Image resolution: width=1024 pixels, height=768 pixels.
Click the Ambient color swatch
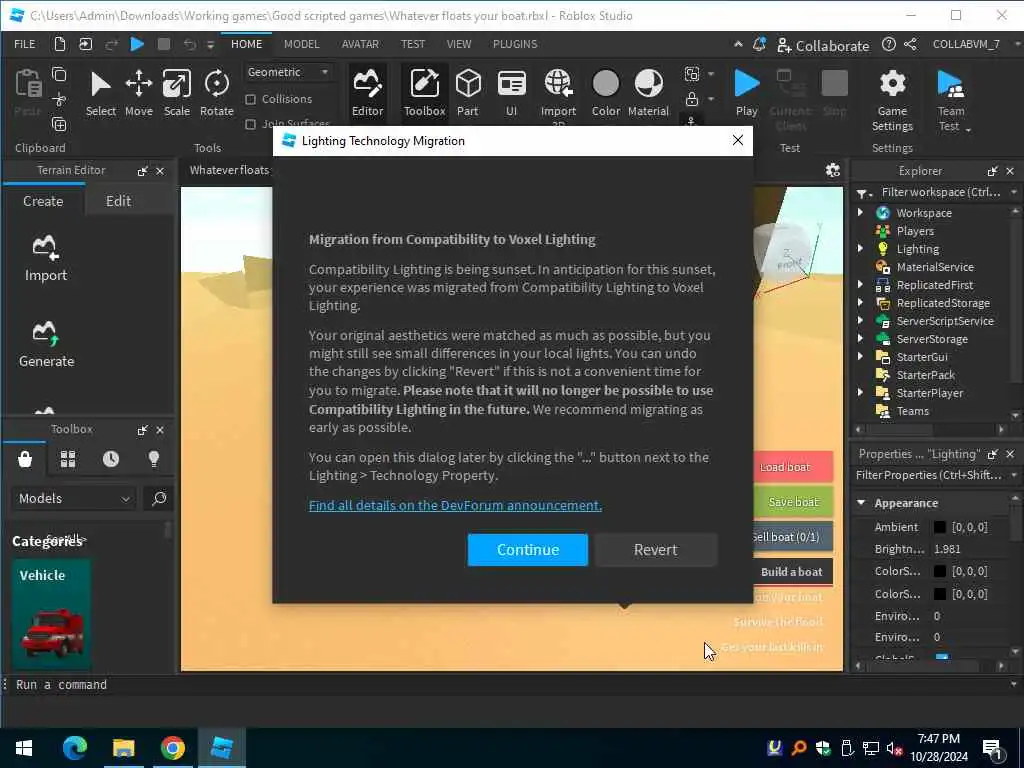click(940, 527)
